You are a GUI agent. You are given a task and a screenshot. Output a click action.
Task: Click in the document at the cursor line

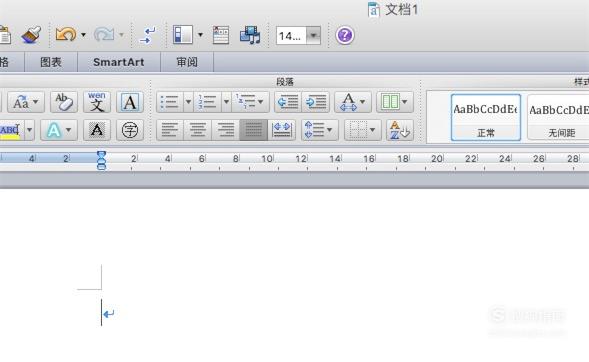[101, 312]
